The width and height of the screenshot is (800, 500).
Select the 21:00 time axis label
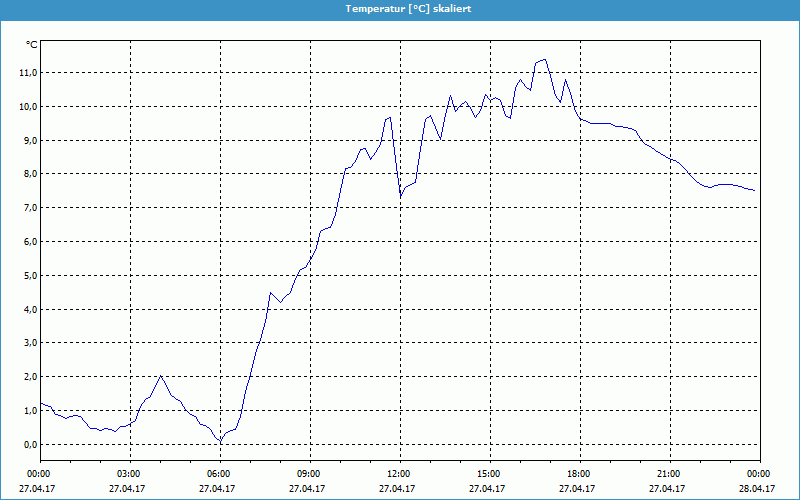669,474
